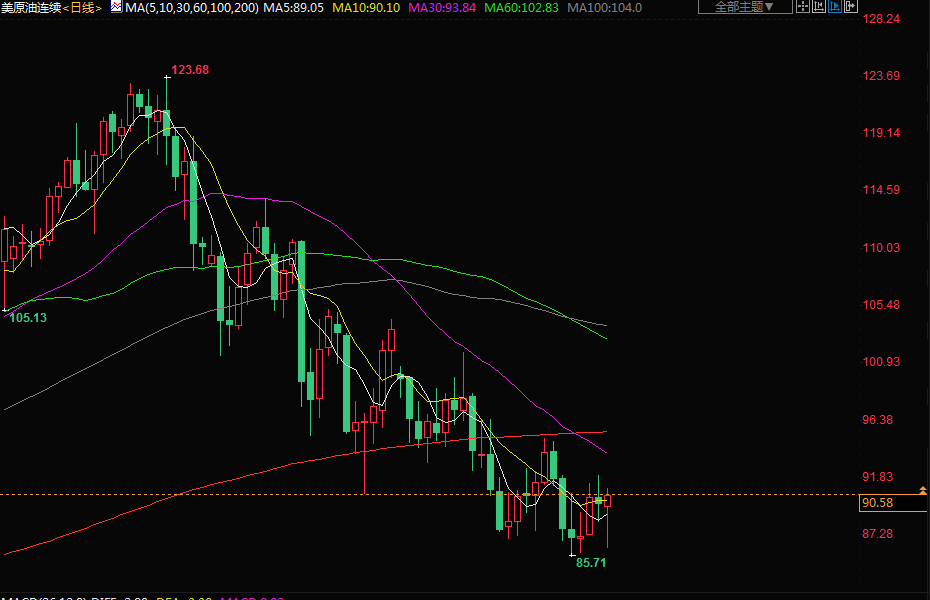The image size is (930, 600).
Task: Select the gray MA100:104.0 legend label
Action: click(x=603, y=7)
